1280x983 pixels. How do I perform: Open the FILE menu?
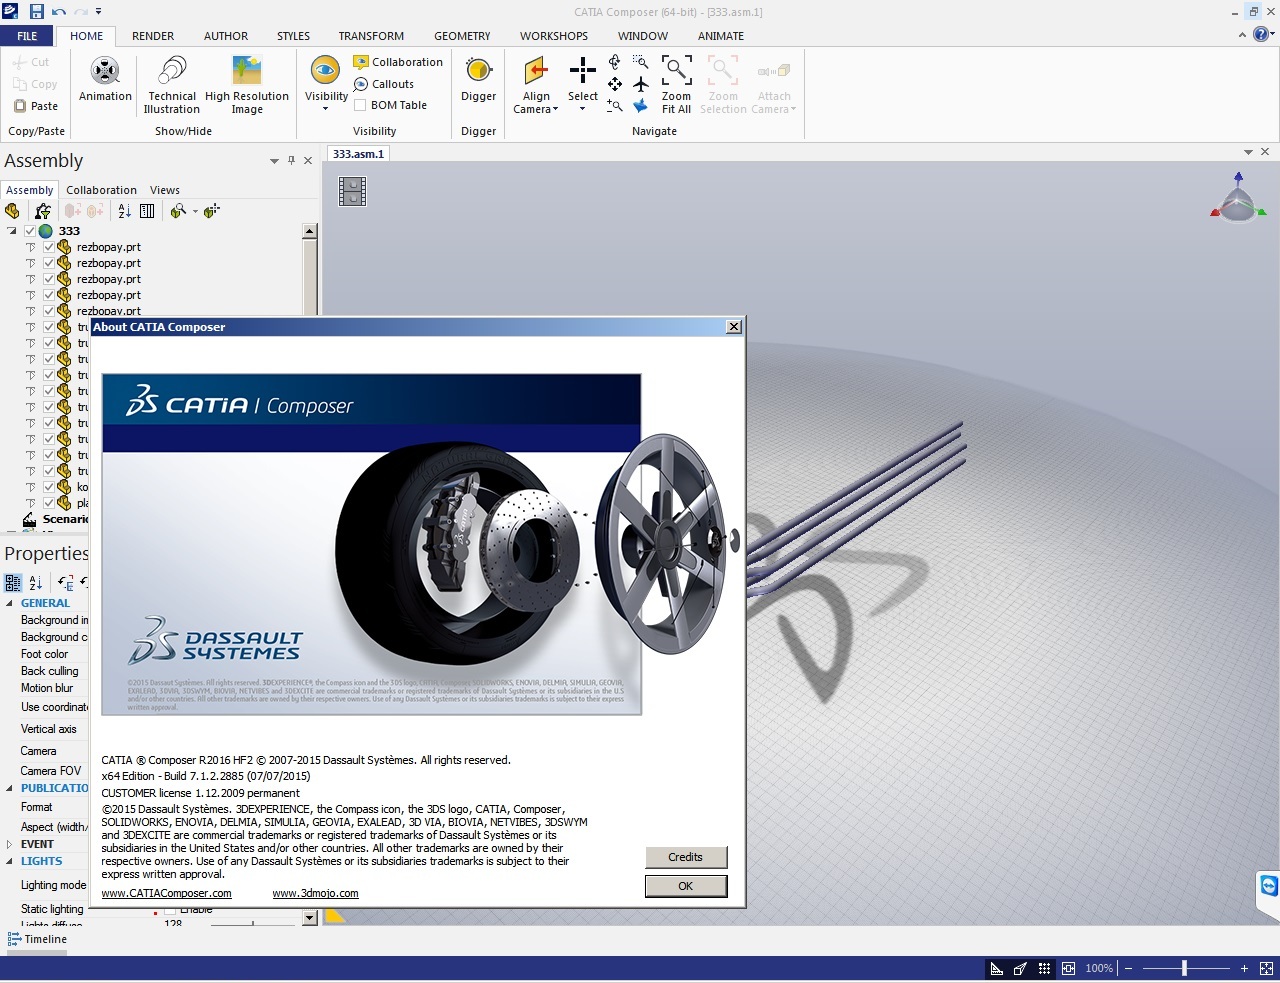[27, 36]
